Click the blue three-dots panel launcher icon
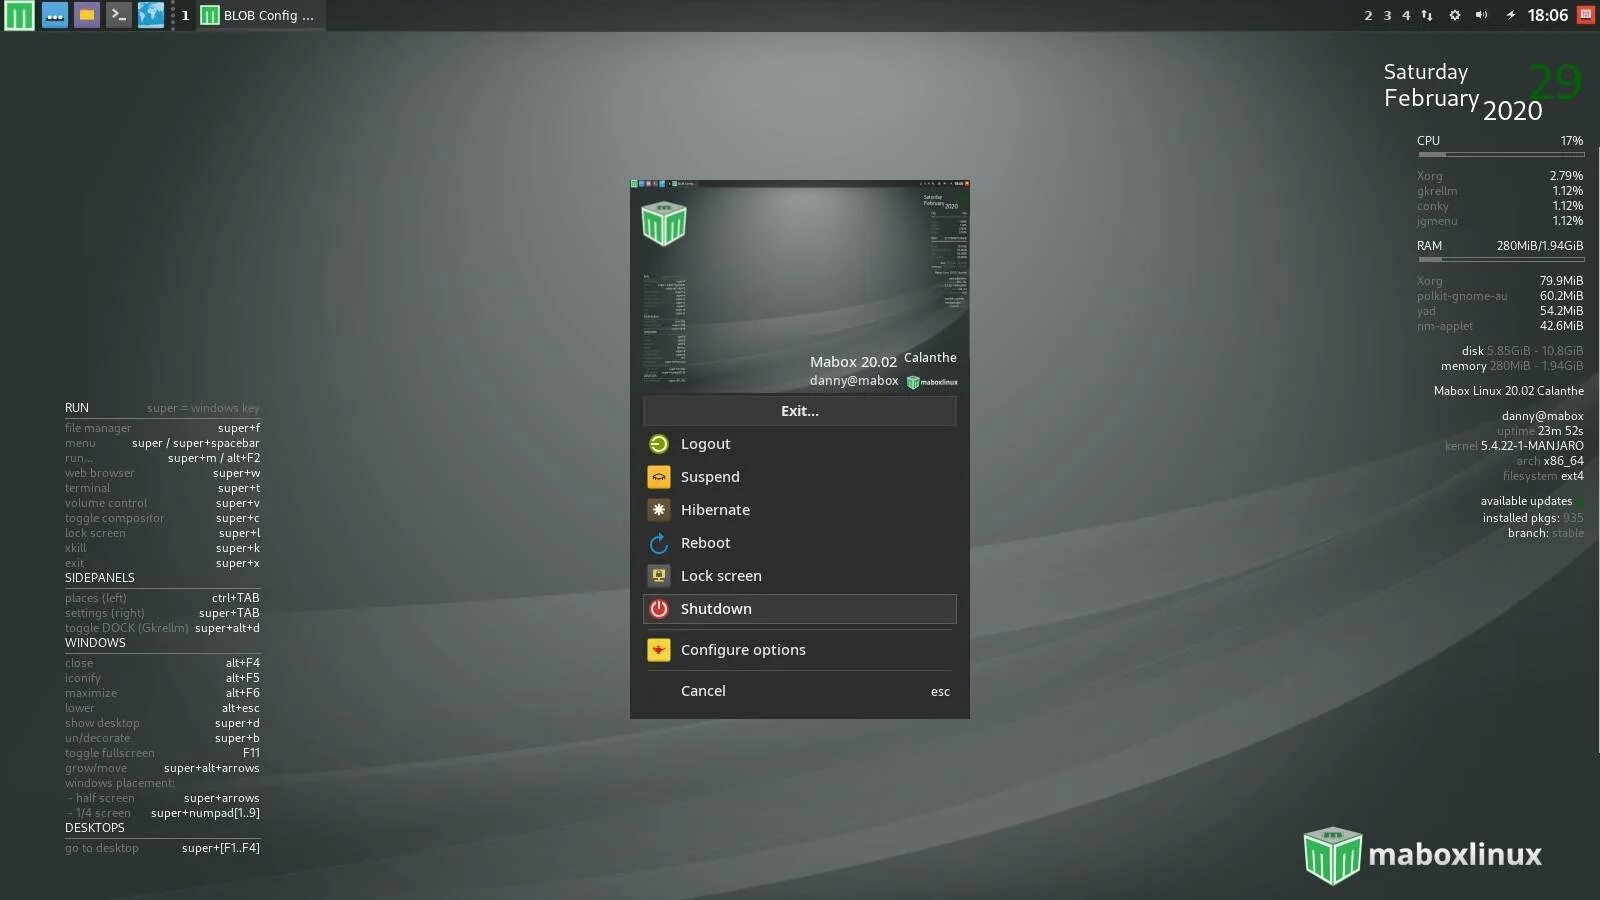The height and width of the screenshot is (900, 1600). click(55, 15)
